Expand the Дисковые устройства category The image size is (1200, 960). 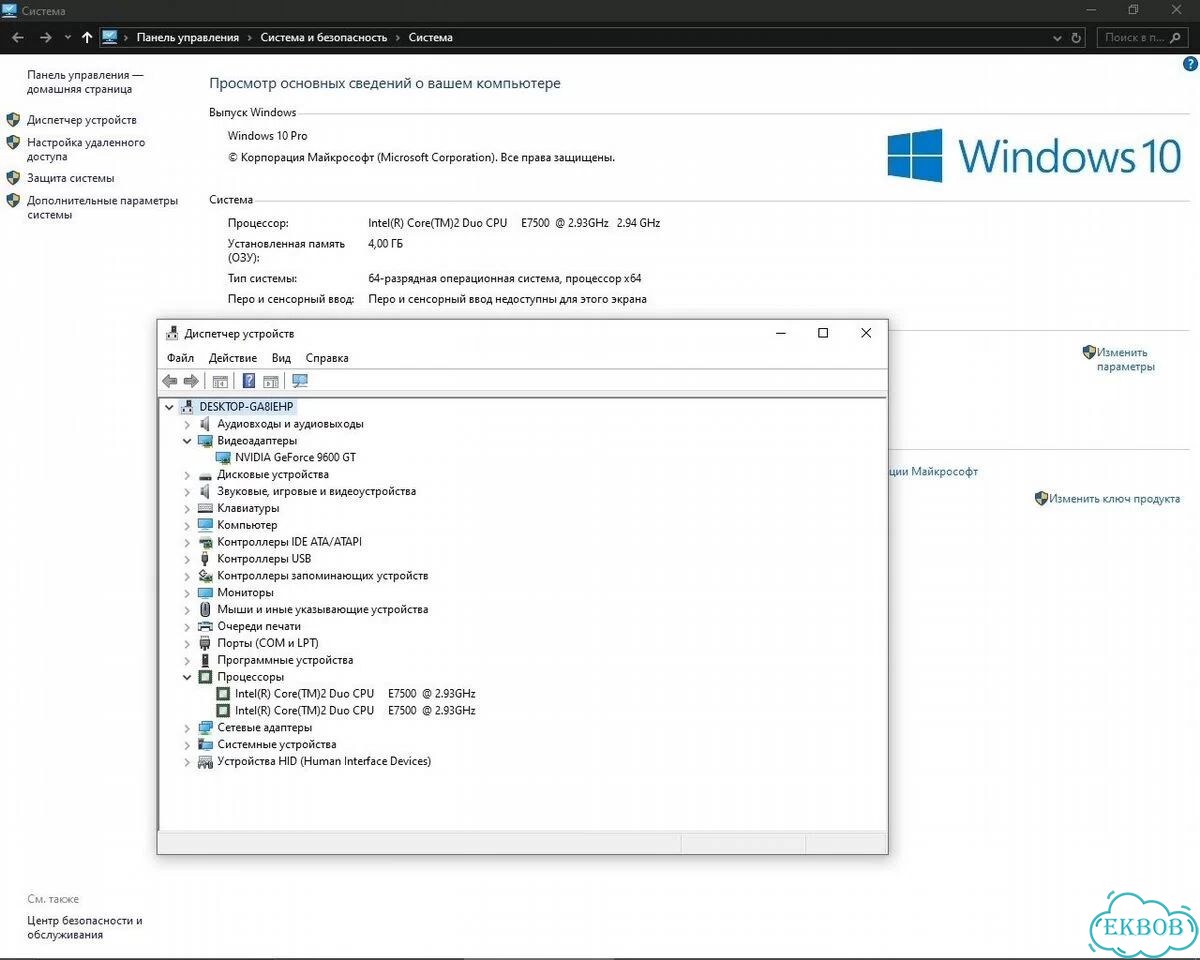tap(187, 474)
